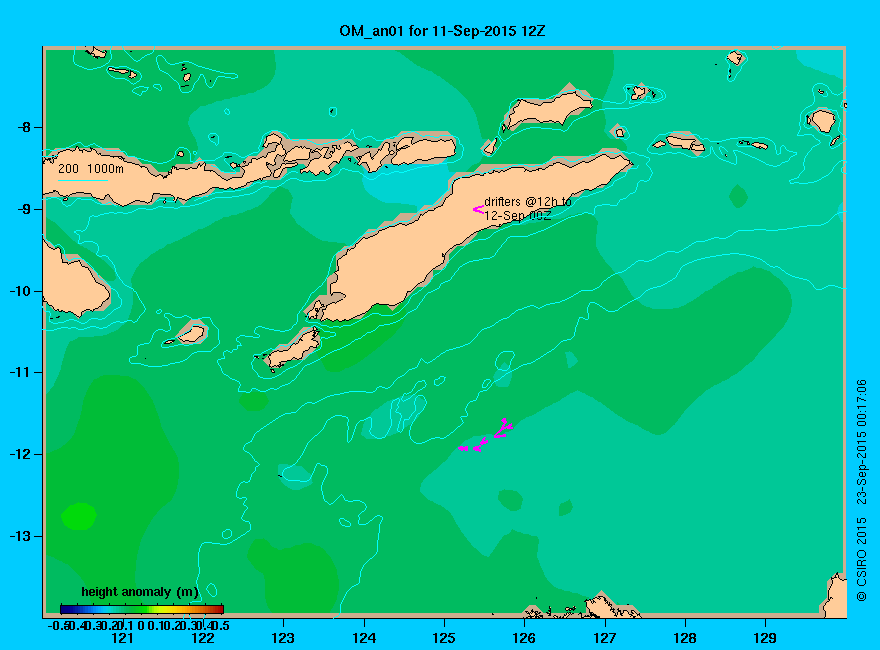Click the longitude axis label "127"
The image size is (880, 650).
pos(605,638)
